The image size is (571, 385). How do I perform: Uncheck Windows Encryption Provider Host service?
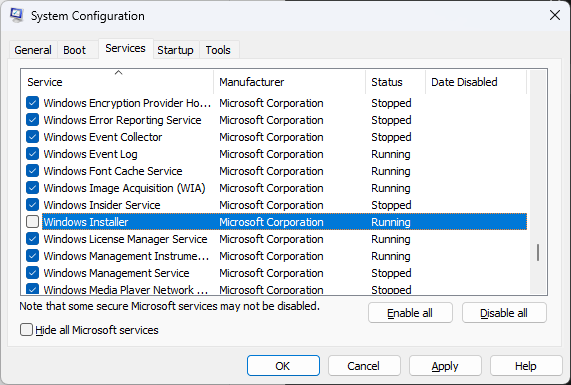[32, 103]
